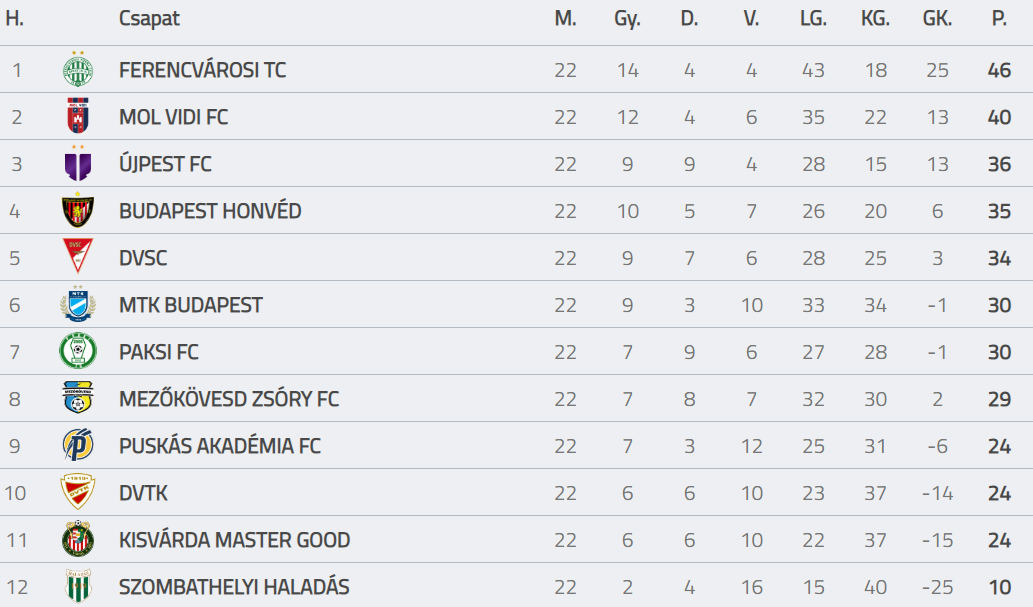This screenshot has height=607, width=1033.
Task: Select the SZOMBATHELYI HALADÁS team name
Action: click(234, 587)
